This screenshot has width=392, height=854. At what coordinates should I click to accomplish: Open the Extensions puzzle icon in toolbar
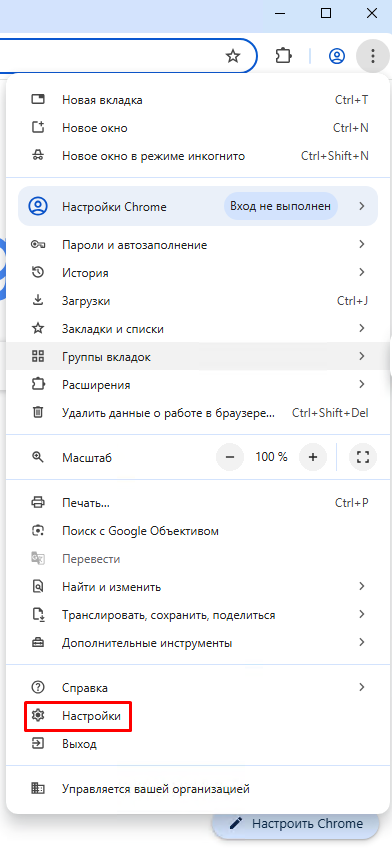pyautogui.click(x=283, y=56)
